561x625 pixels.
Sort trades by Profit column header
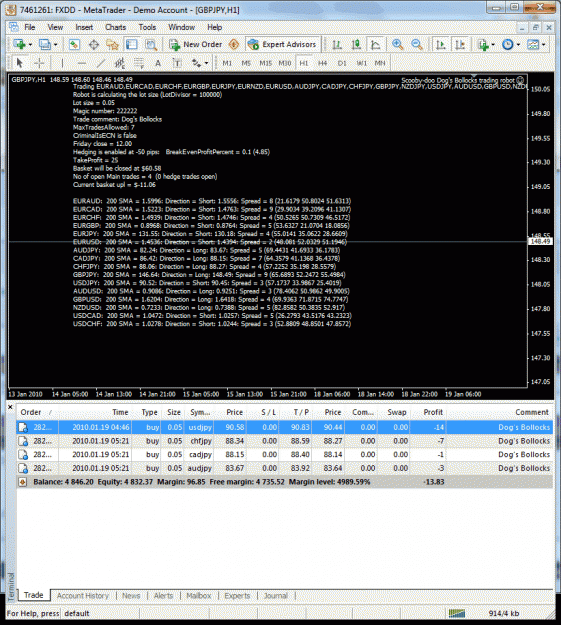[433, 412]
